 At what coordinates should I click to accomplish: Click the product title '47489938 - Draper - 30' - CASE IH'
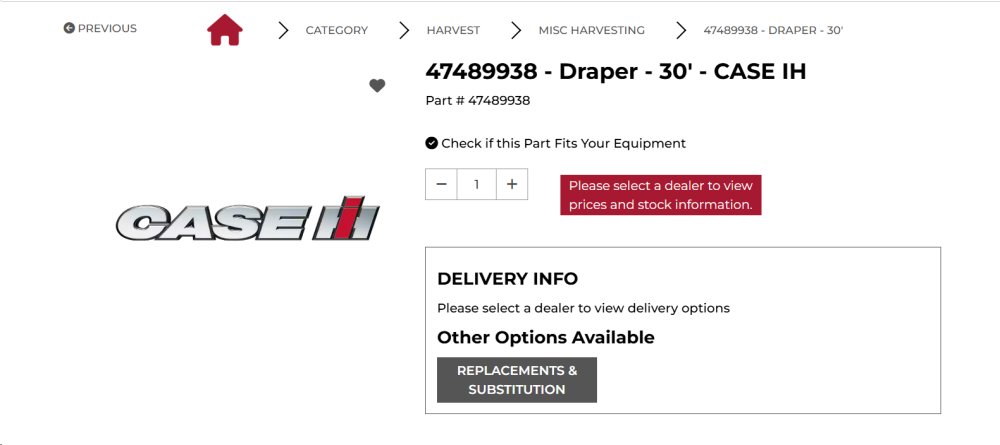[x=615, y=71]
